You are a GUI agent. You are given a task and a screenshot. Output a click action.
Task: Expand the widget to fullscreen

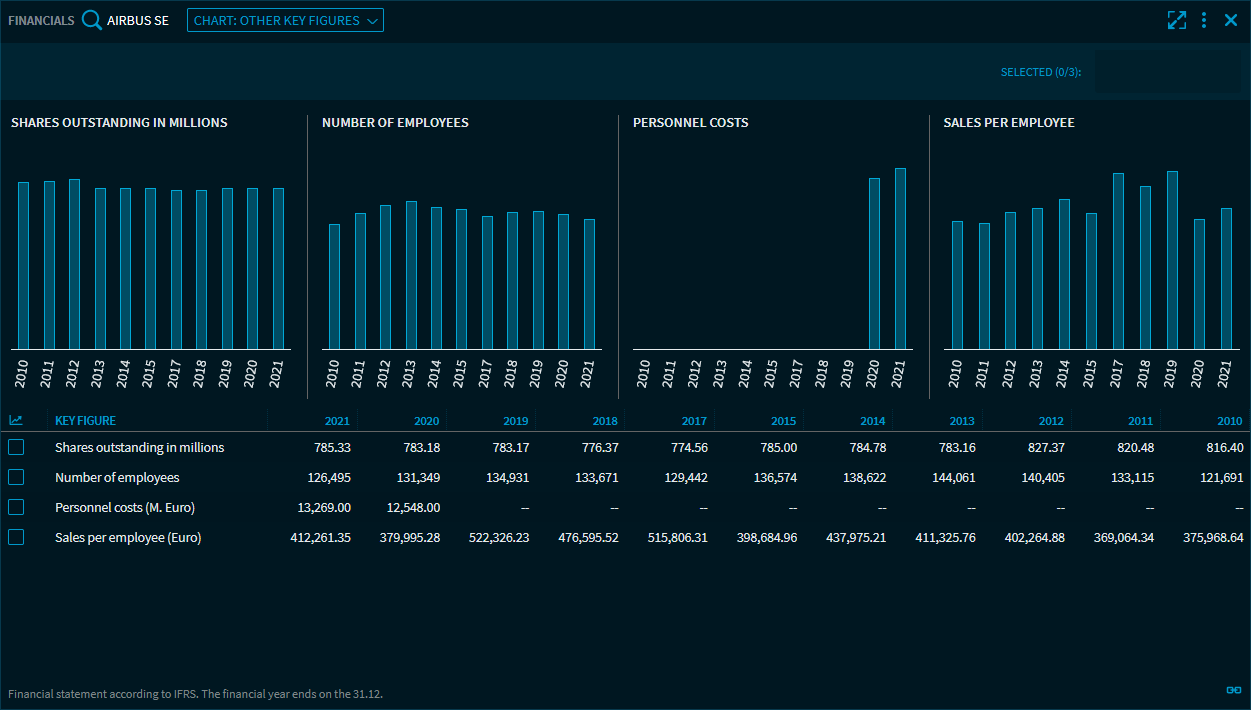(x=1176, y=20)
